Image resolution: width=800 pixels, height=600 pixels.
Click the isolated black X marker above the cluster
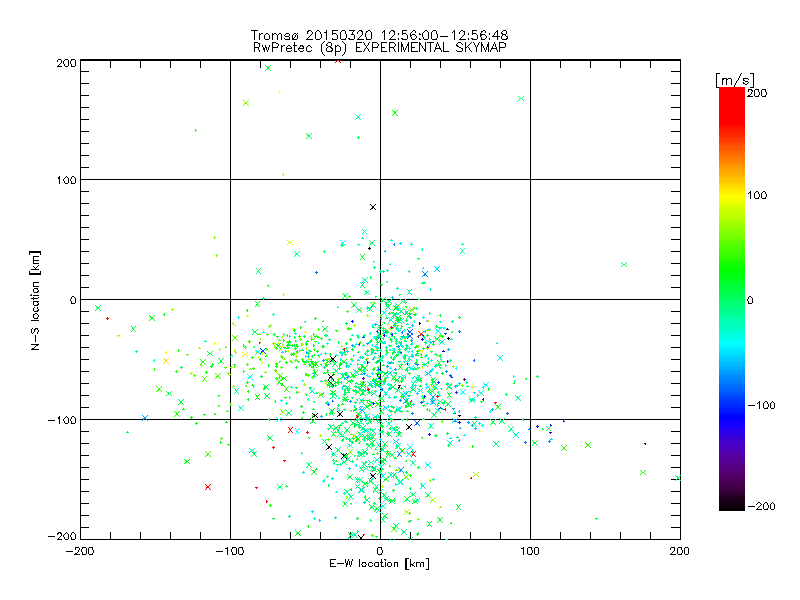point(373,207)
